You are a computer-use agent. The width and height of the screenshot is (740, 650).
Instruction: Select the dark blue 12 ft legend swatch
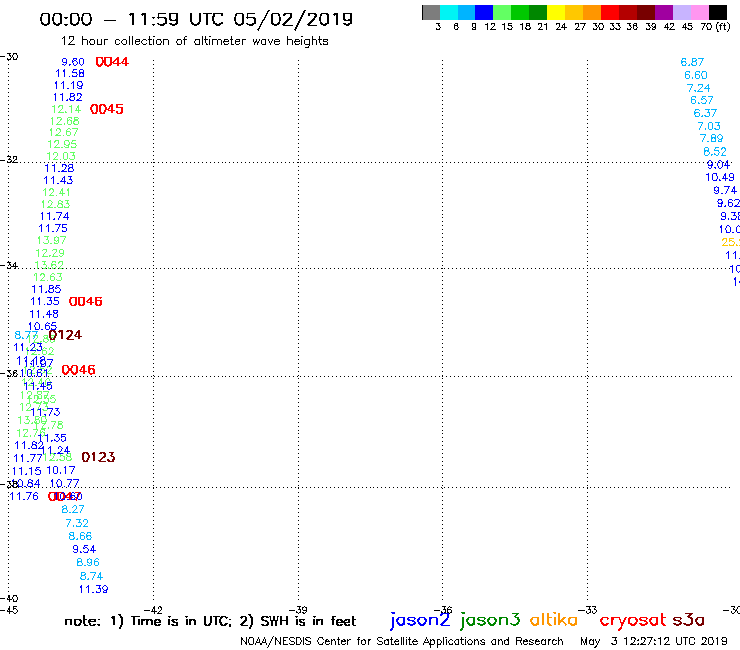[484, 12]
